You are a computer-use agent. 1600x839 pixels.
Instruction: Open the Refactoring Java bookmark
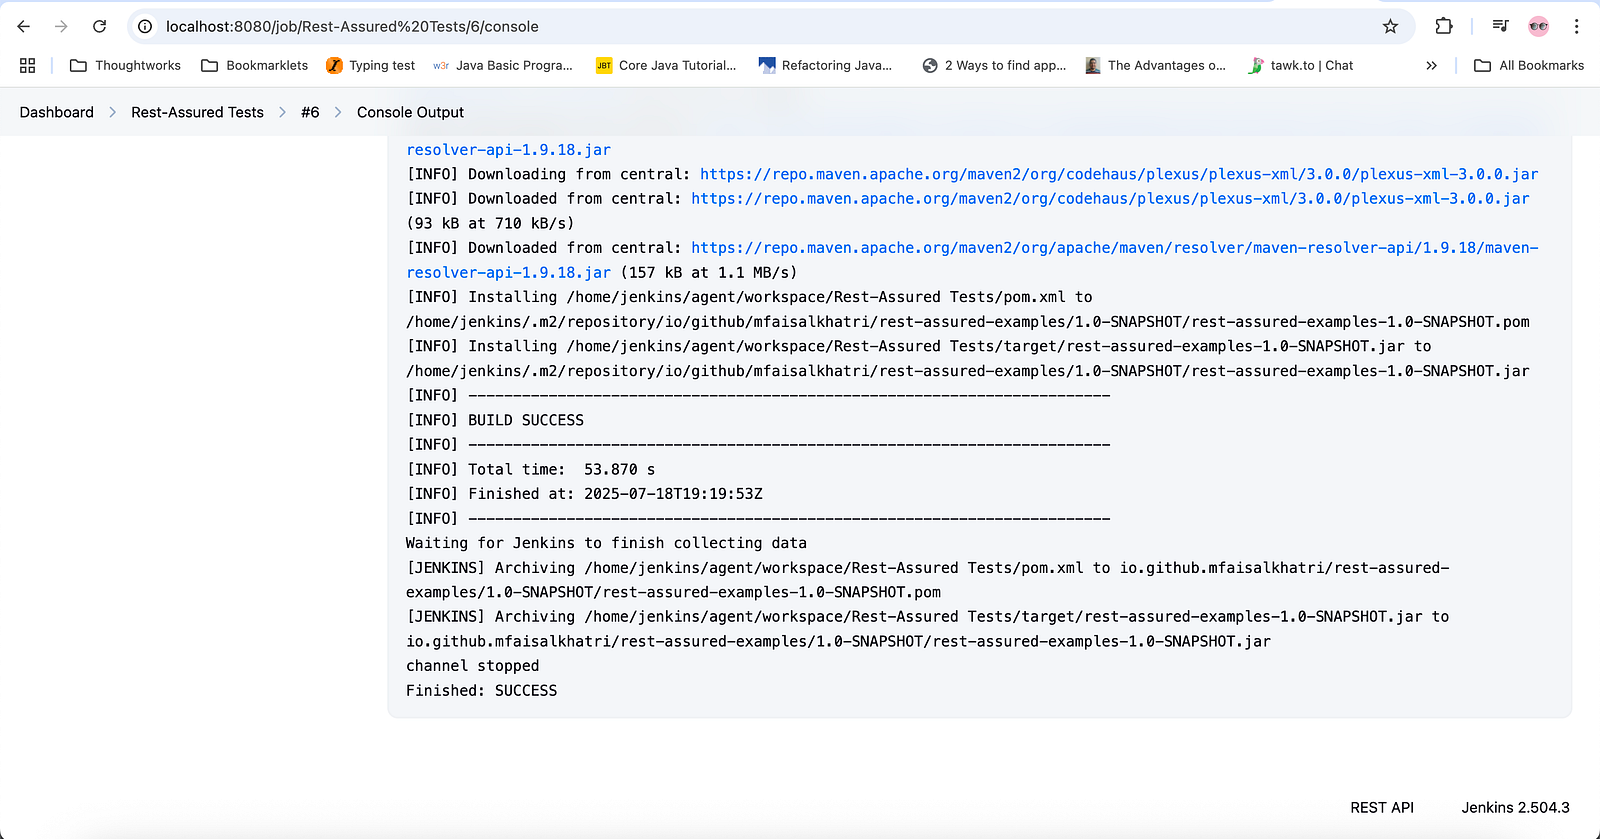pyautogui.click(x=825, y=65)
